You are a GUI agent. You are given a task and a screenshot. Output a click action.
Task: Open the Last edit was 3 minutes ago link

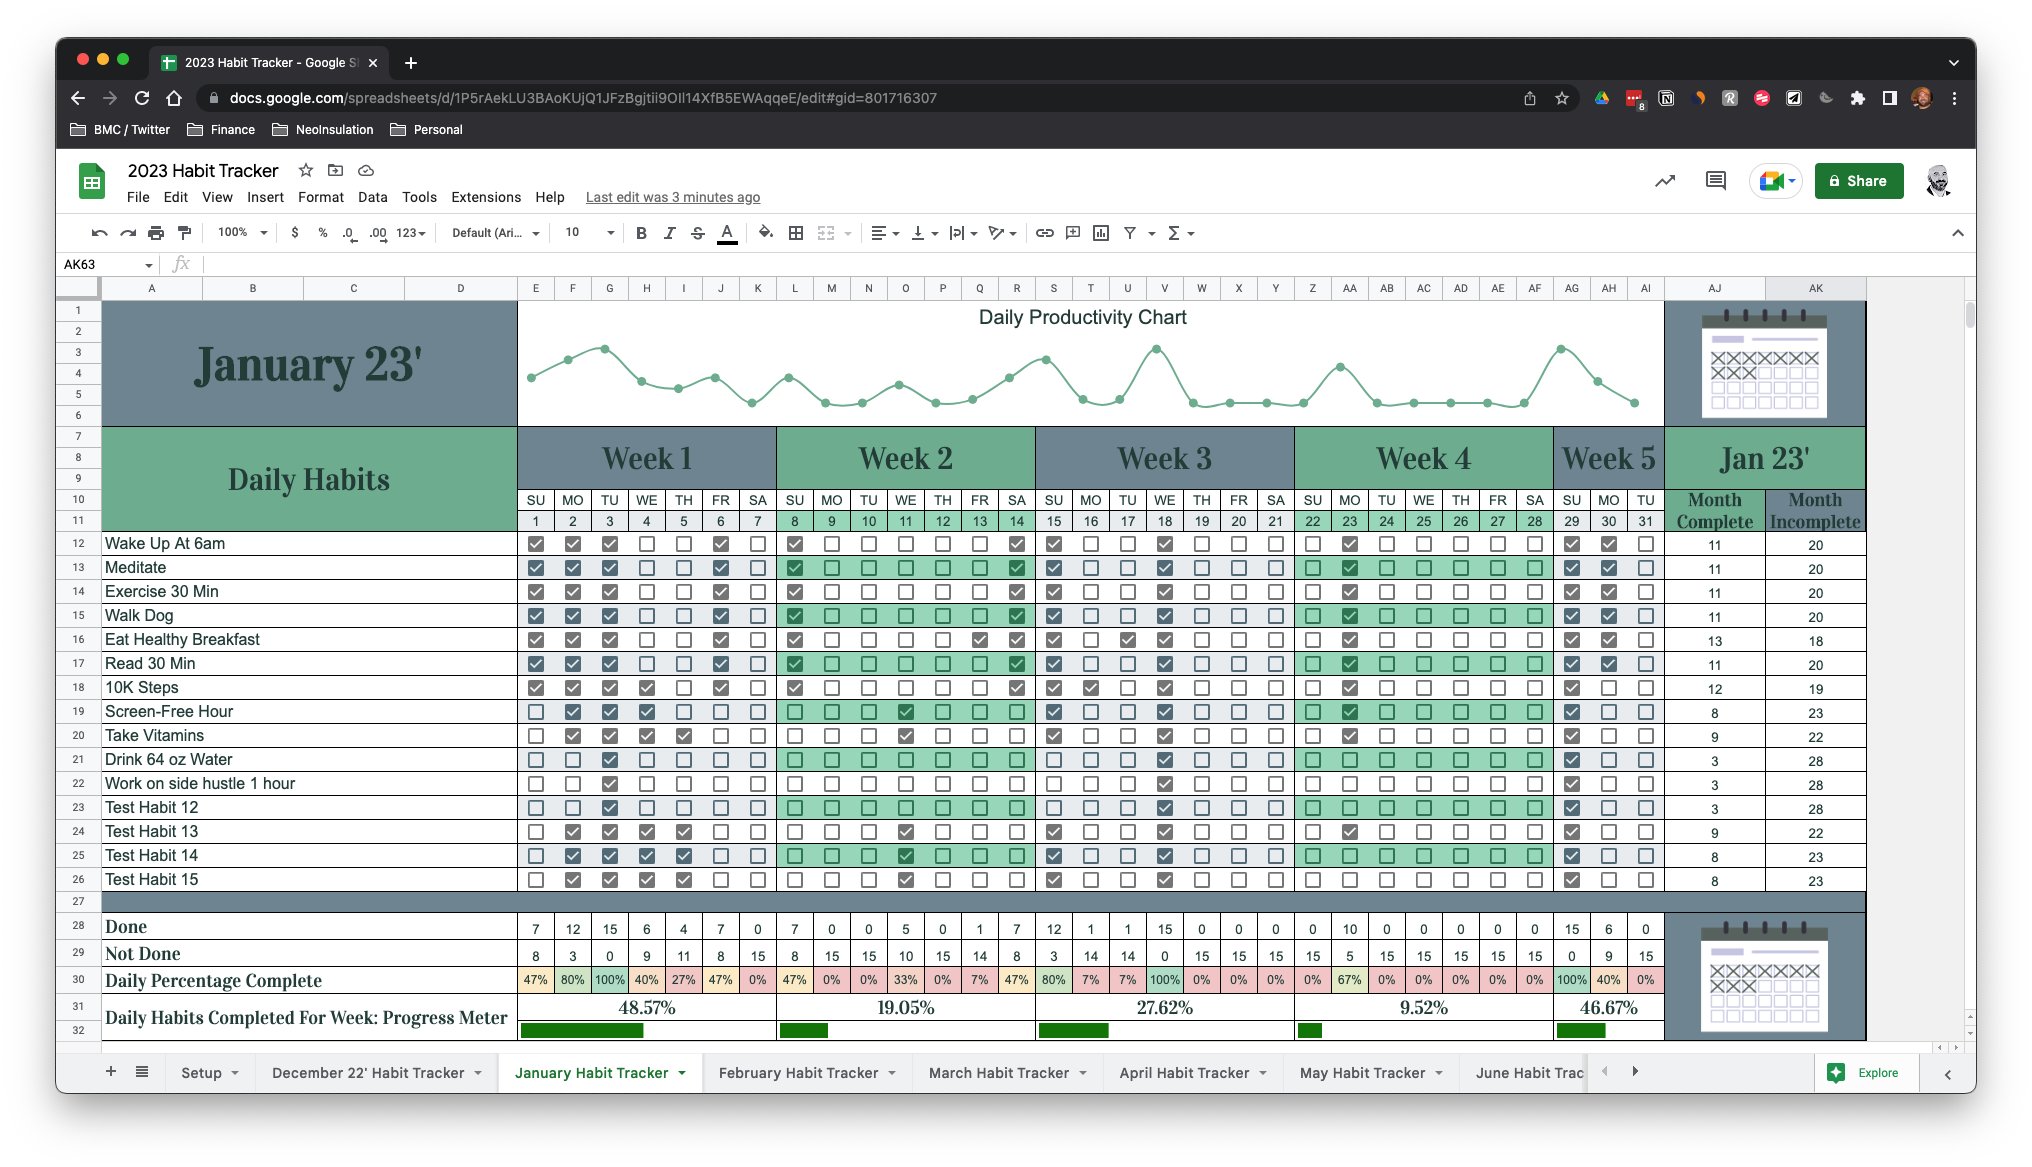point(673,197)
